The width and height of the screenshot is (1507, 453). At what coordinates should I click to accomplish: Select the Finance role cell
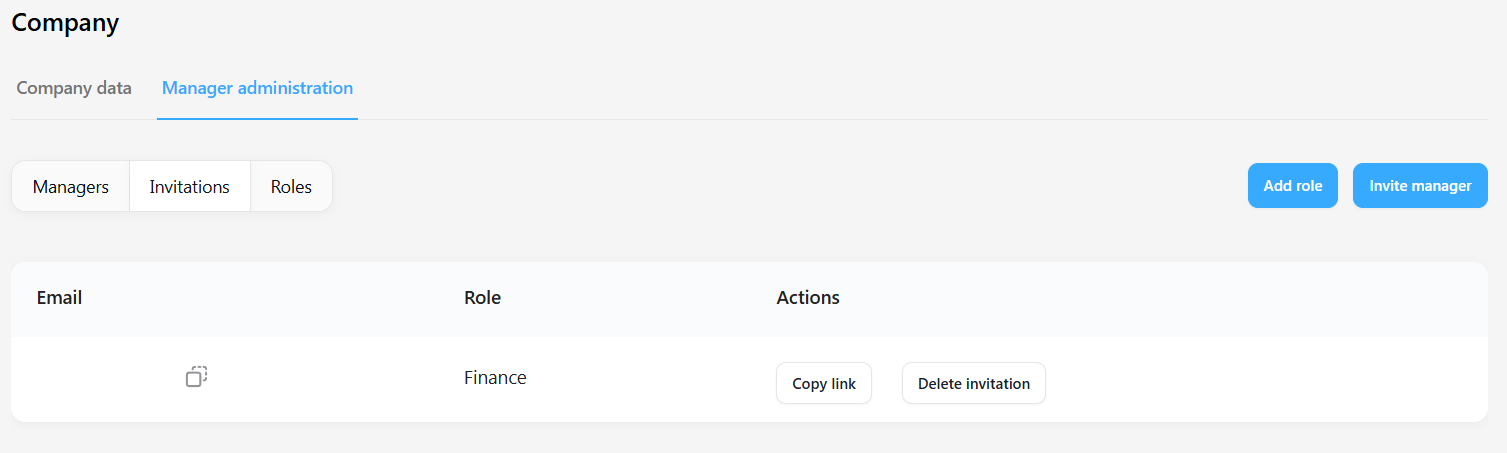[495, 378]
